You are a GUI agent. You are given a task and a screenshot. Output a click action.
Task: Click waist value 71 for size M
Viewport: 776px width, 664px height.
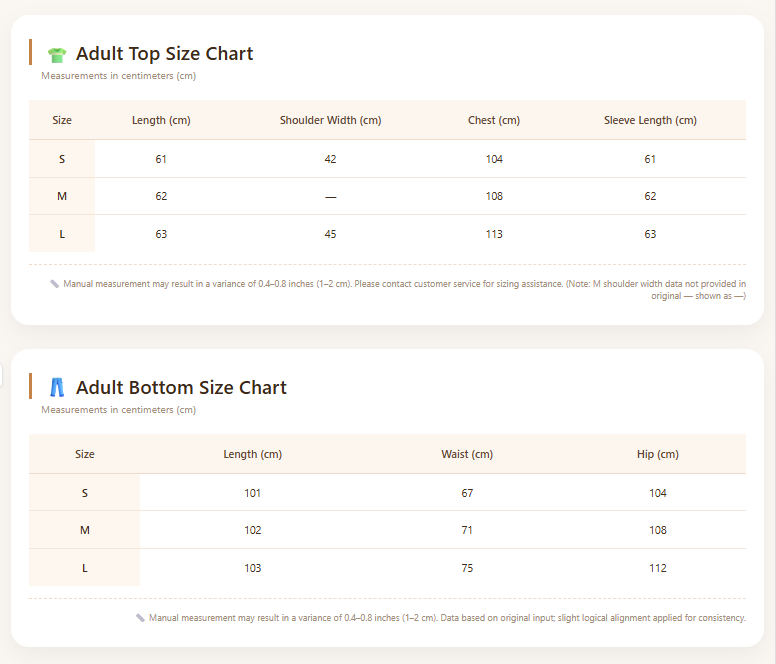pos(467,530)
